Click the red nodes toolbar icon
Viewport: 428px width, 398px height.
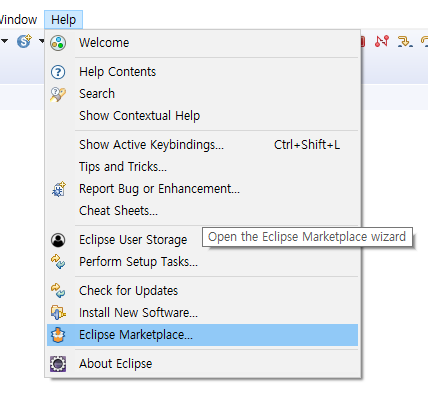tap(382, 41)
